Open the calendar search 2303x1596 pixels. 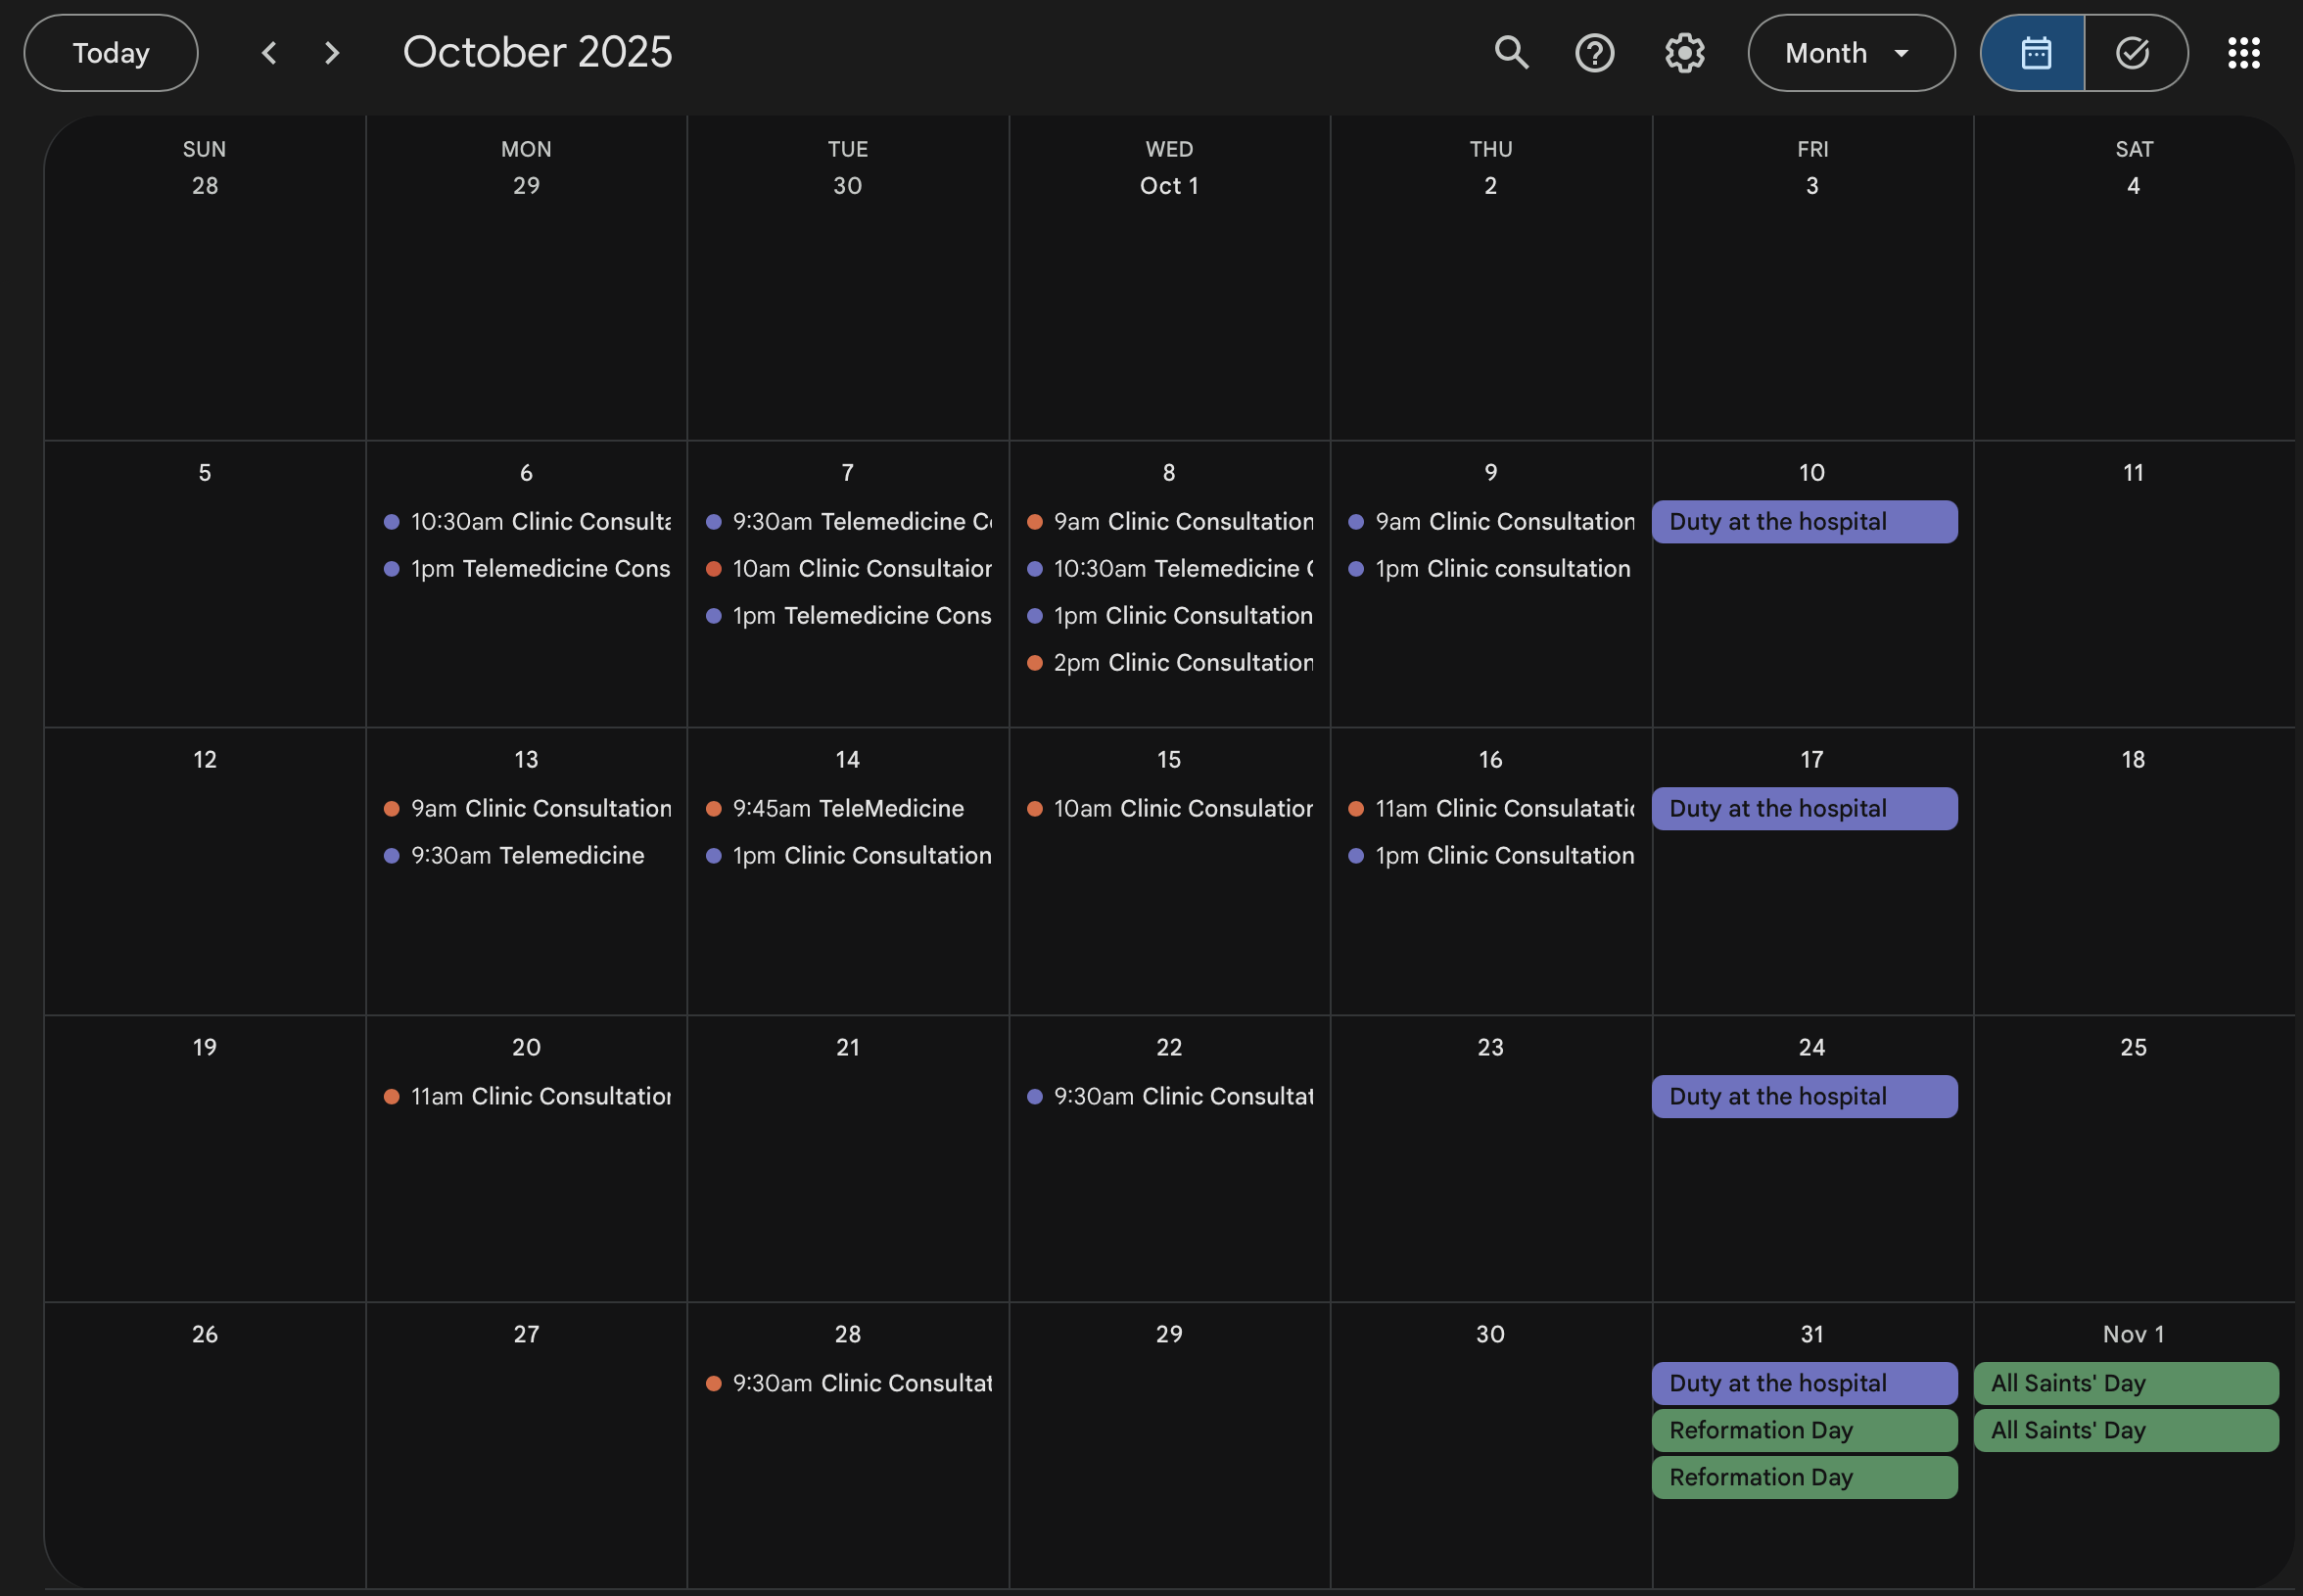1511,53
